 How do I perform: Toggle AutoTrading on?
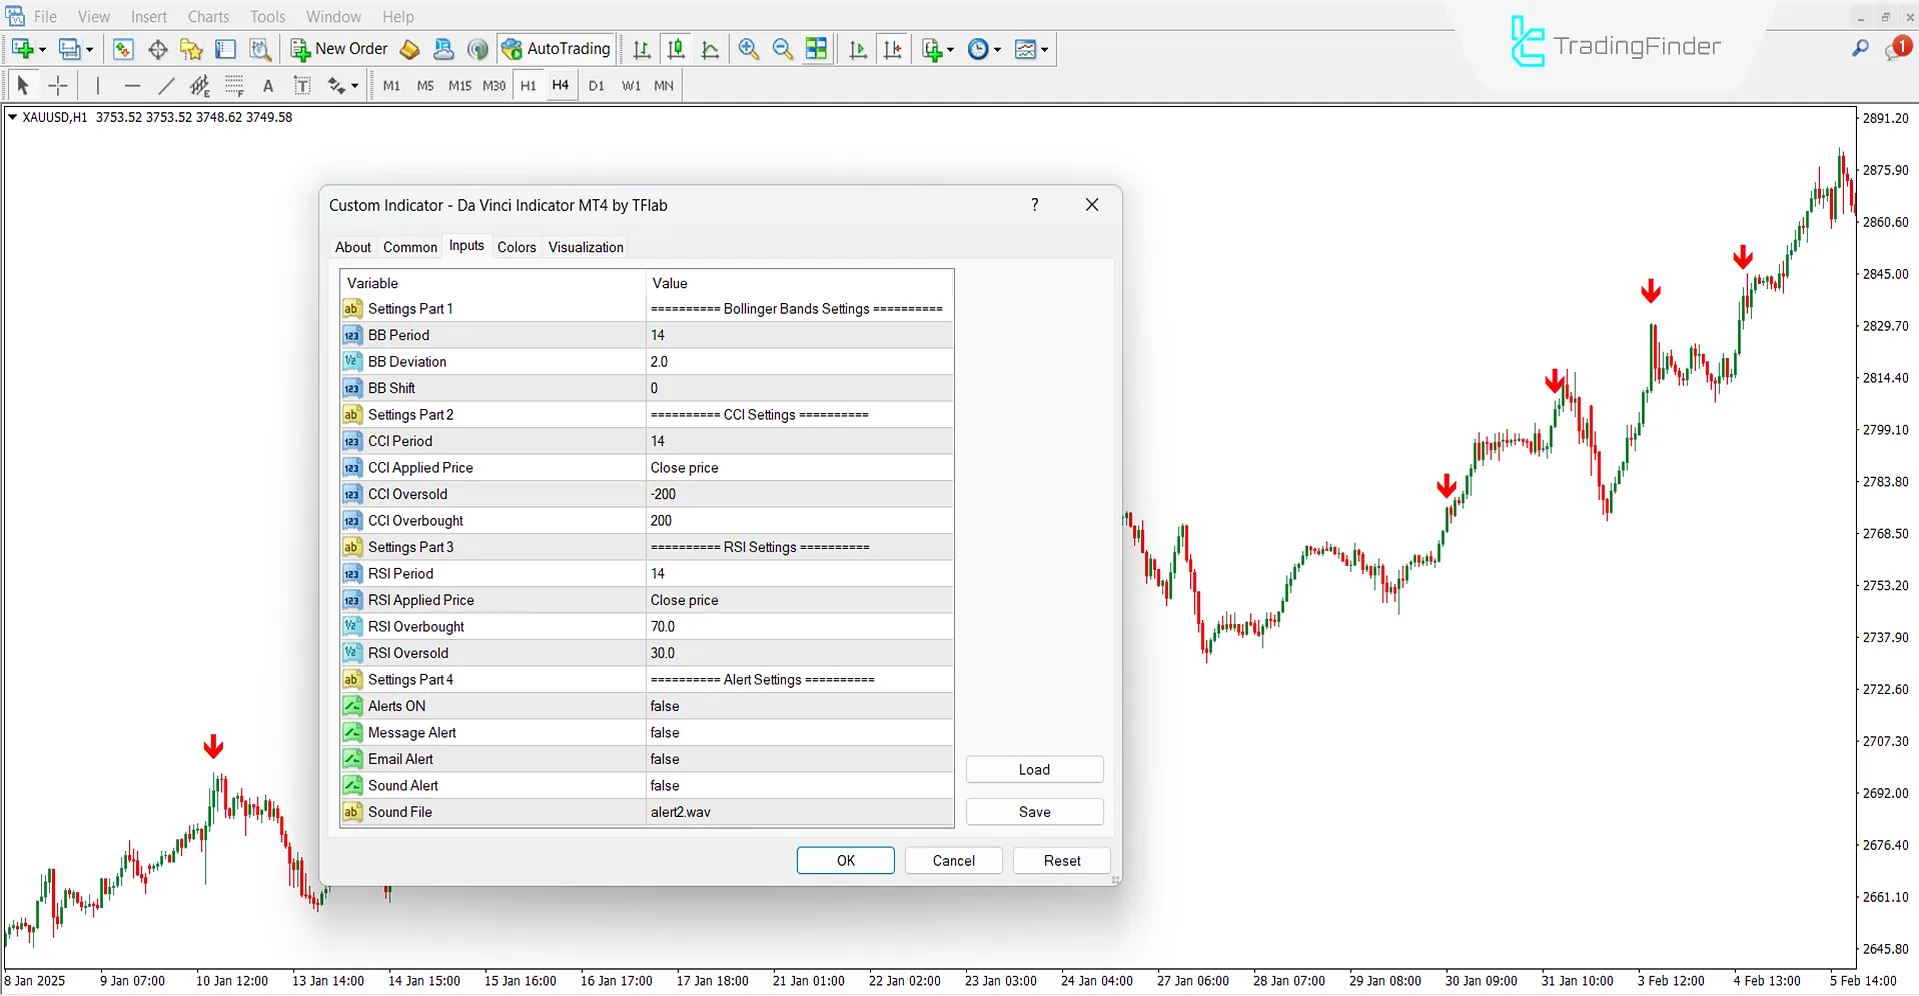[x=556, y=48]
